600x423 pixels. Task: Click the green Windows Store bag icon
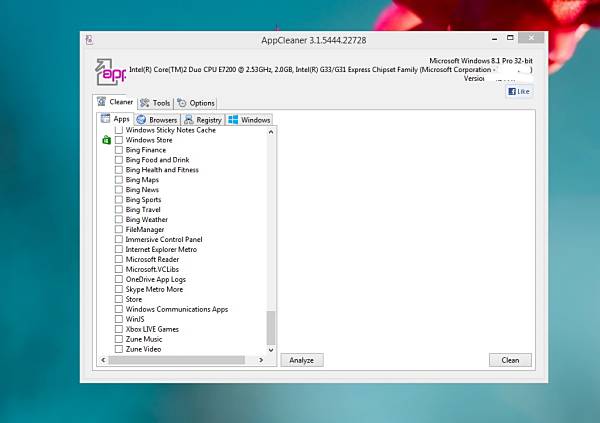(106, 140)
